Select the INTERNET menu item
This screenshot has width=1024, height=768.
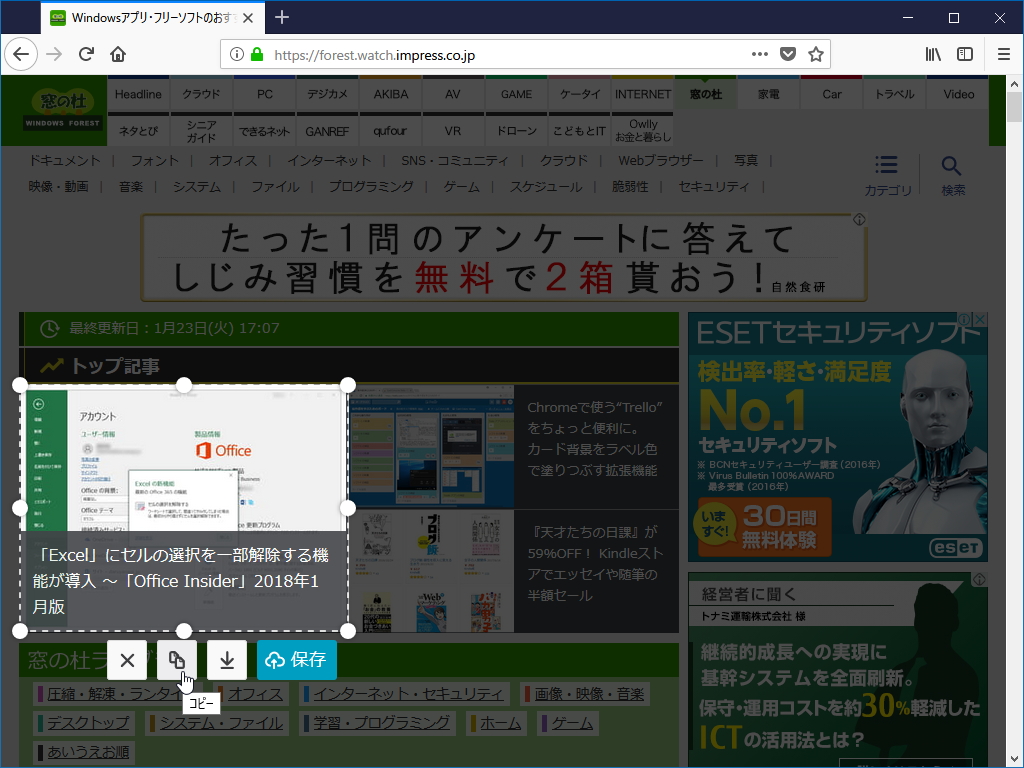click(643, 93)
